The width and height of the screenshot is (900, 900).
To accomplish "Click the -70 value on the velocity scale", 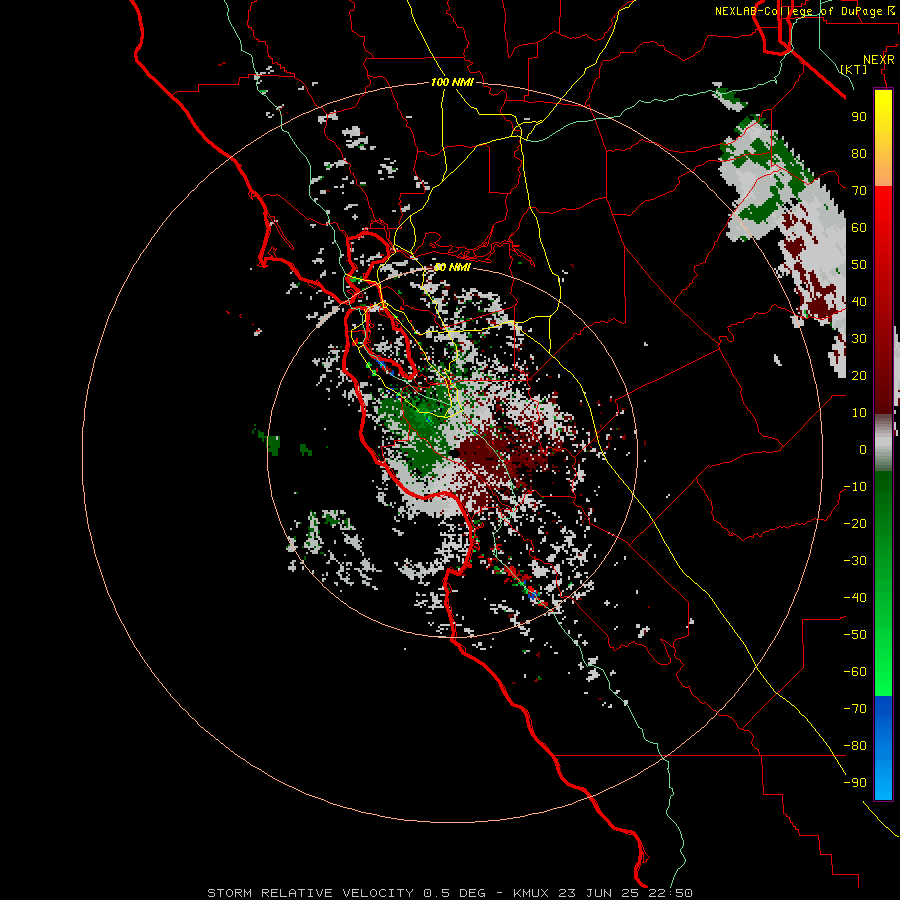I will (855, 709).
